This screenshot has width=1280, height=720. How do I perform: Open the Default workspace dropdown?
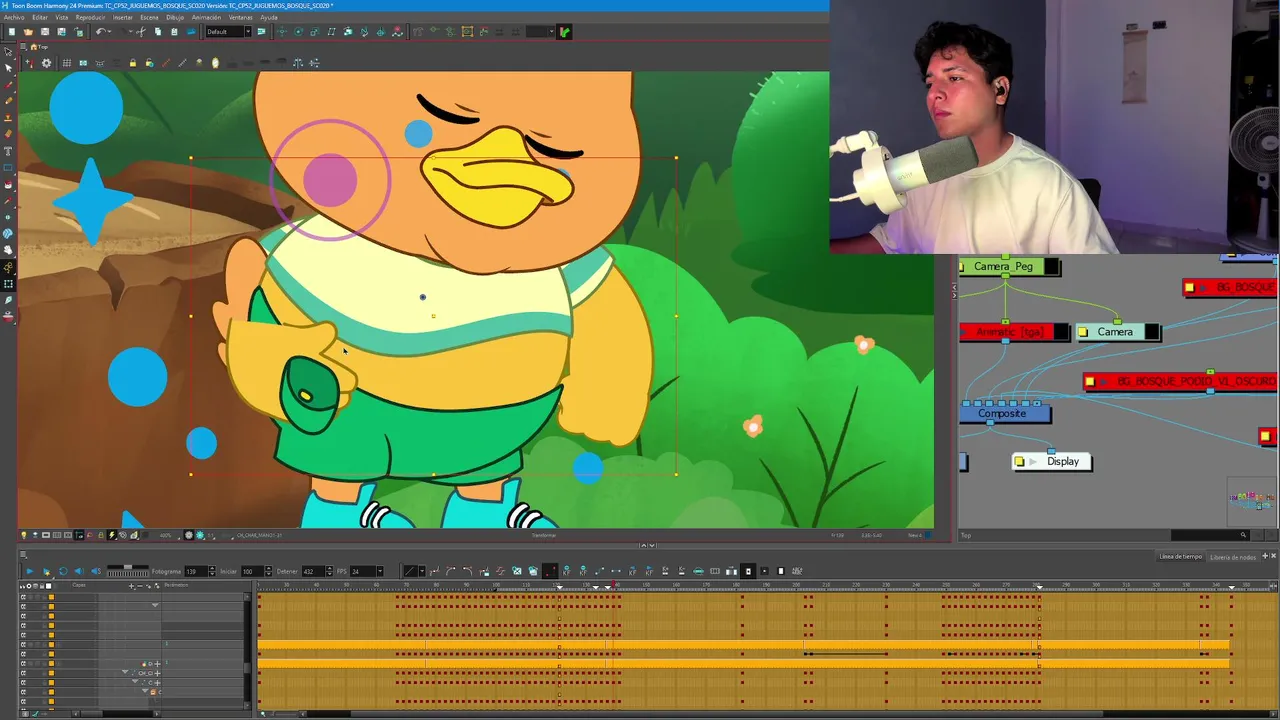(228, 32)
